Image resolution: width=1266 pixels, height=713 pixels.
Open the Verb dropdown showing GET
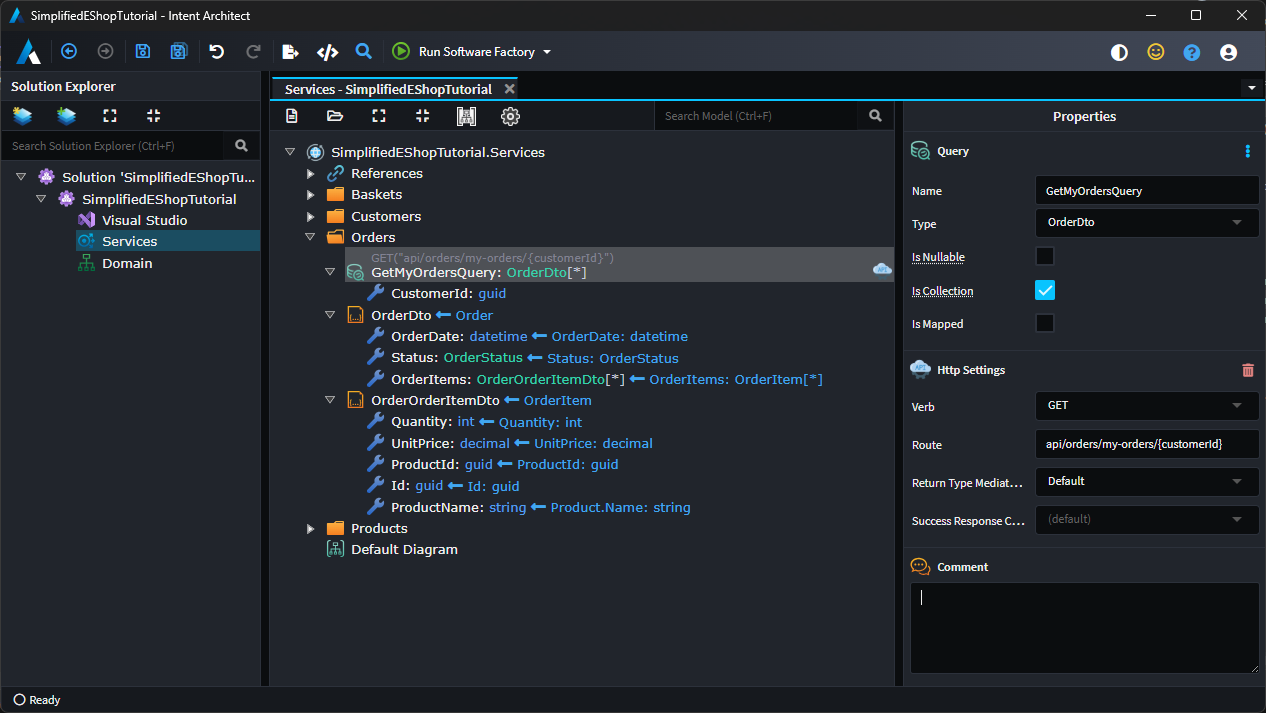[1147, 406]
